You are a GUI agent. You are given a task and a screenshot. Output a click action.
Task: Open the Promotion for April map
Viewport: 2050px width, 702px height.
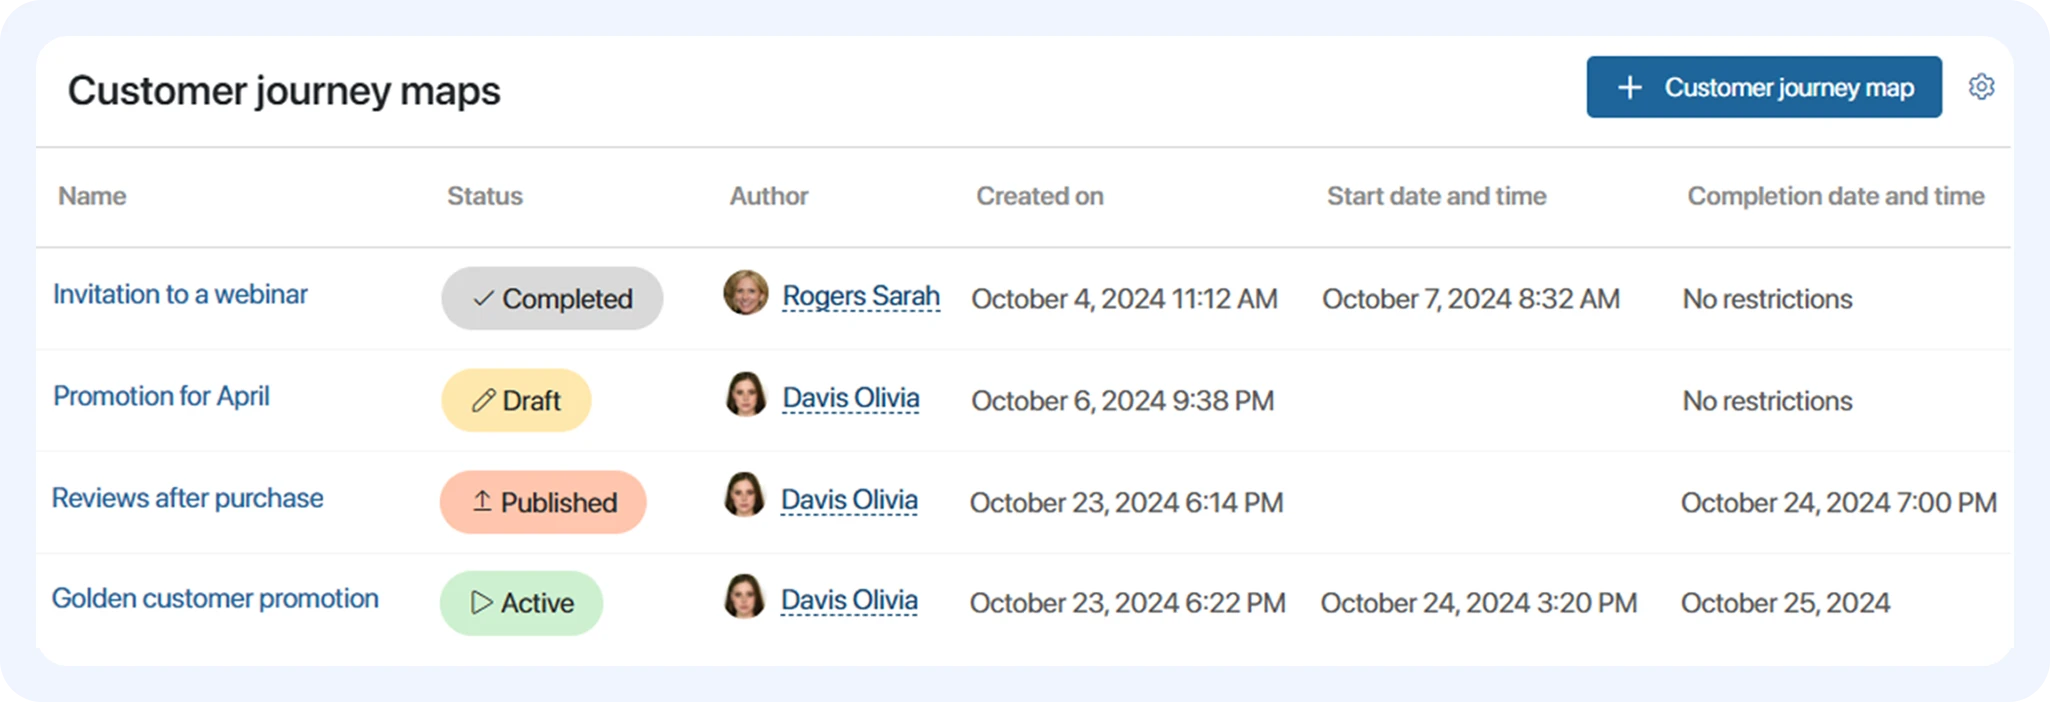pos(161,396)
